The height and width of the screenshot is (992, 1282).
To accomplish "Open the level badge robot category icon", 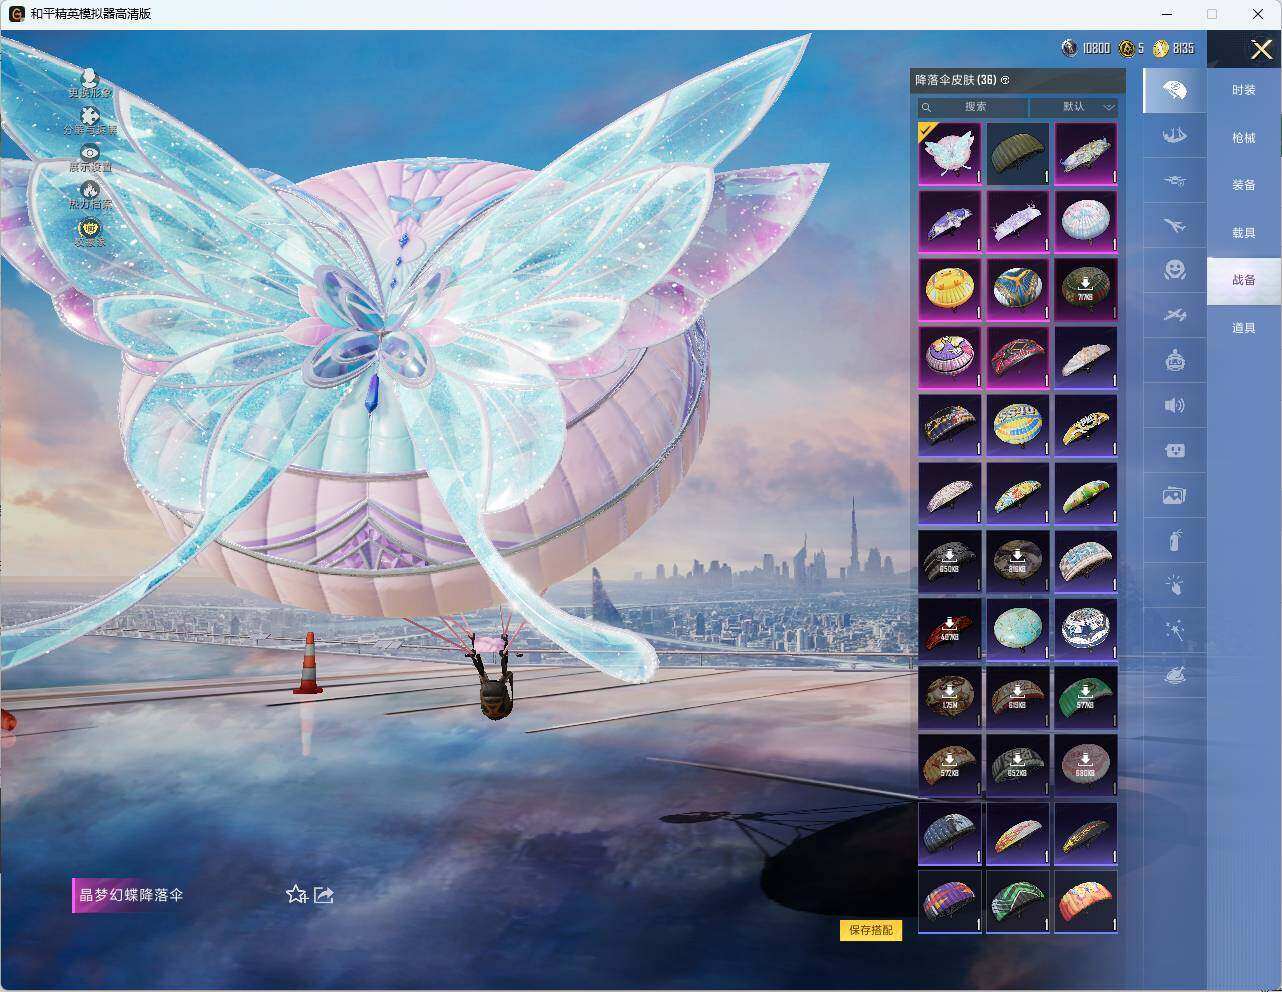I will point(1174,360).
